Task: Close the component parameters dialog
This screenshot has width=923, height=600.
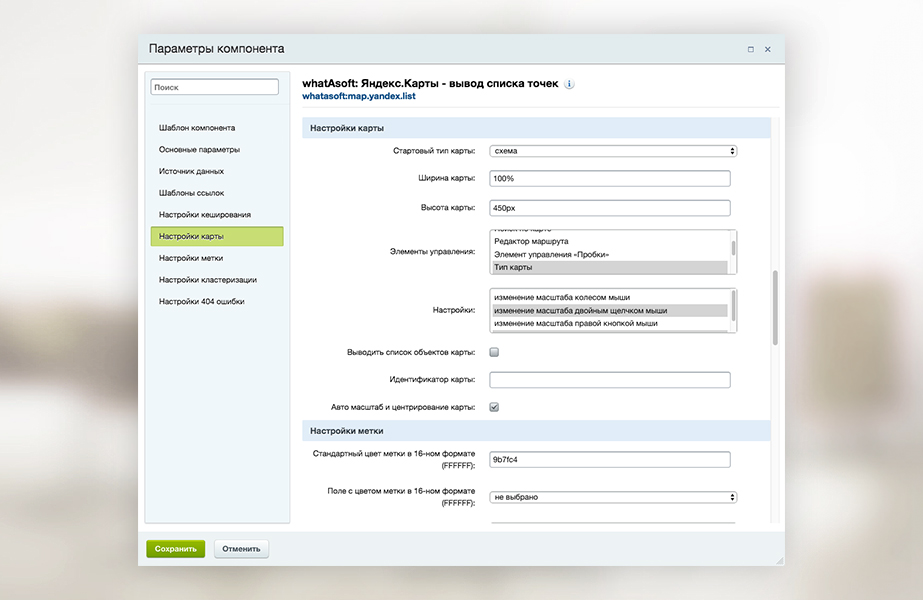Action: point(768,49)
